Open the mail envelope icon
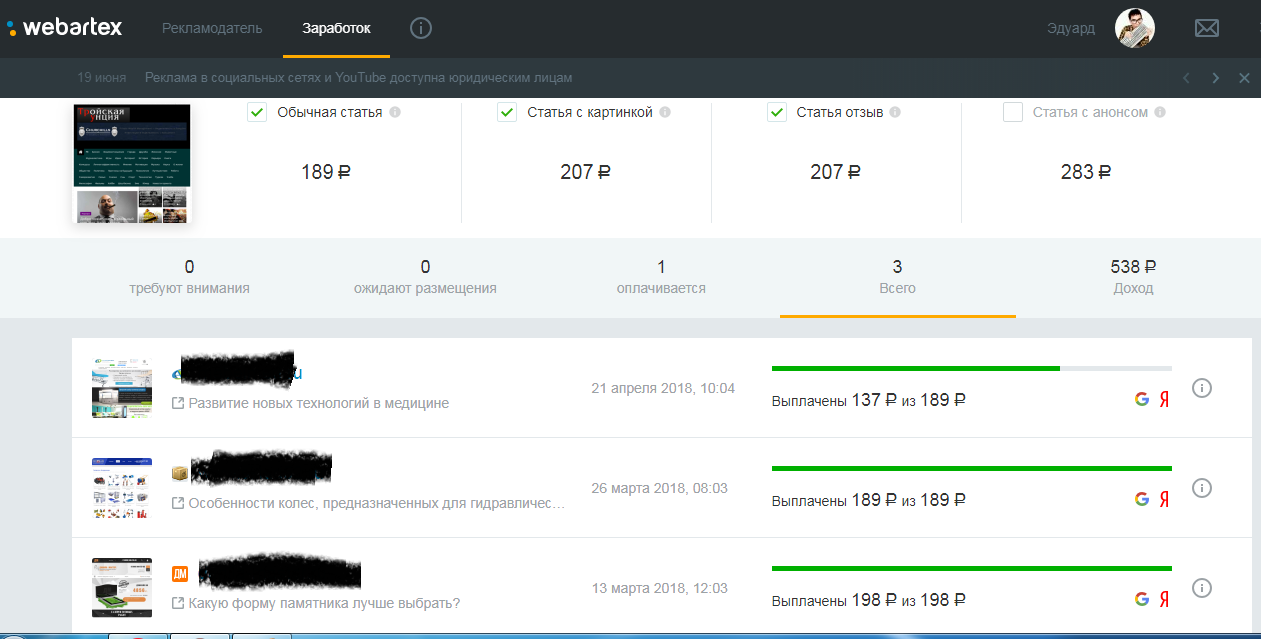The width and height of the screenshot is (1261, 639). pos(1206,28)
